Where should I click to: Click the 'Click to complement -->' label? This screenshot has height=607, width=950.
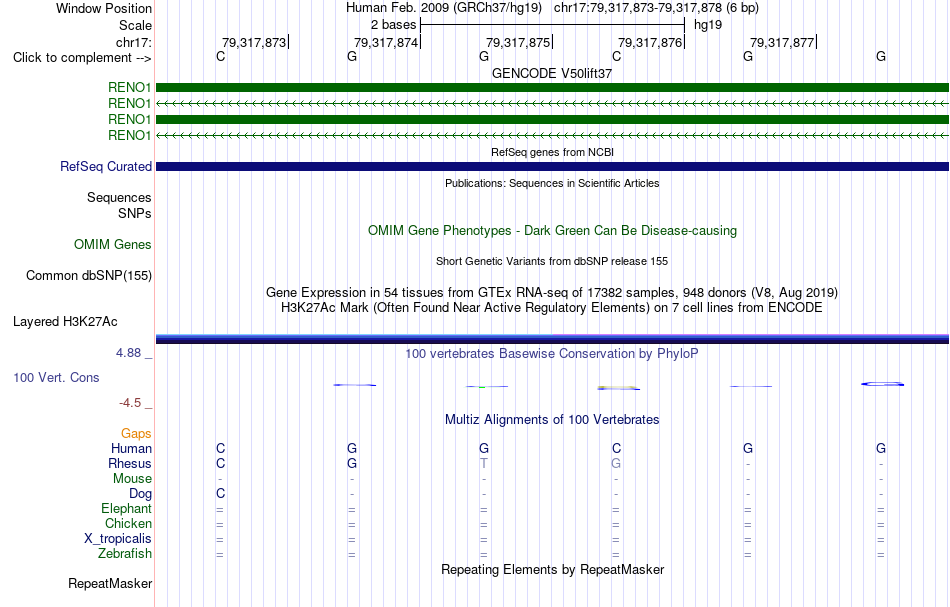click(x=82, y=58)
